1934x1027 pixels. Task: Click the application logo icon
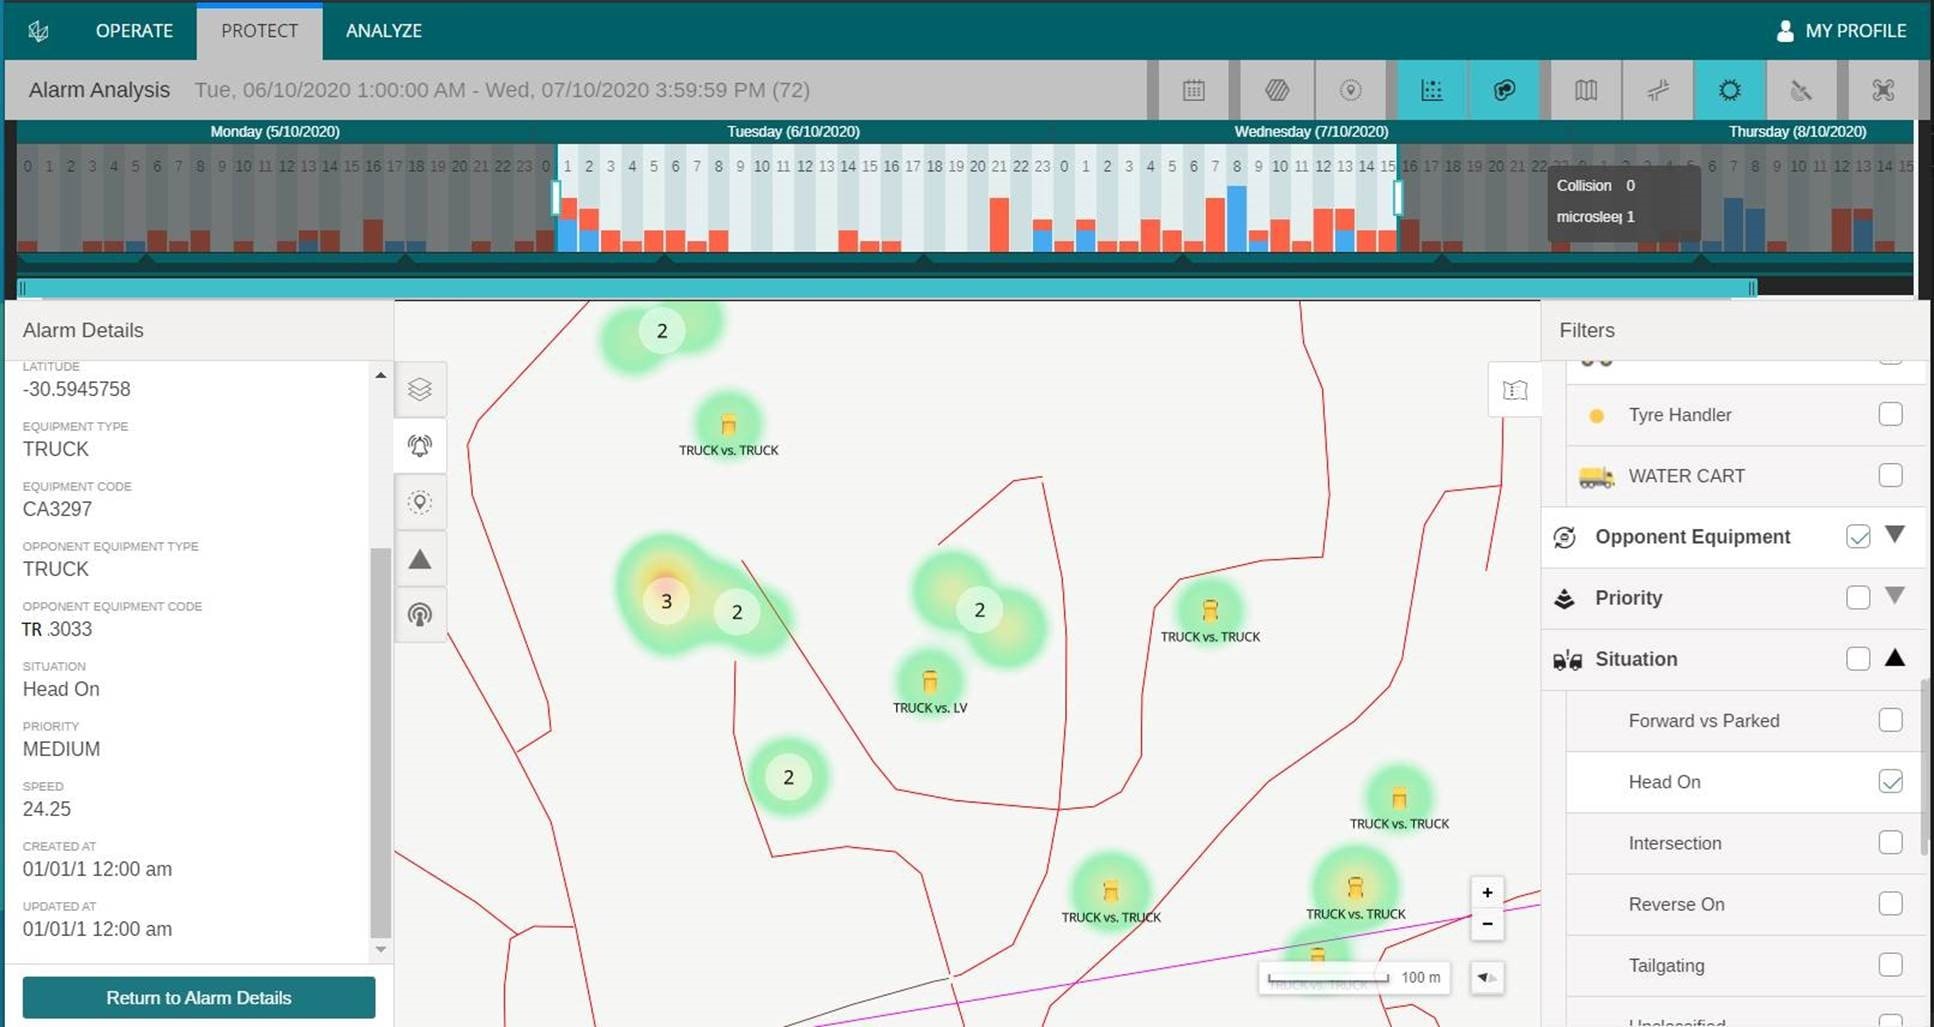[x=38, y=31]
